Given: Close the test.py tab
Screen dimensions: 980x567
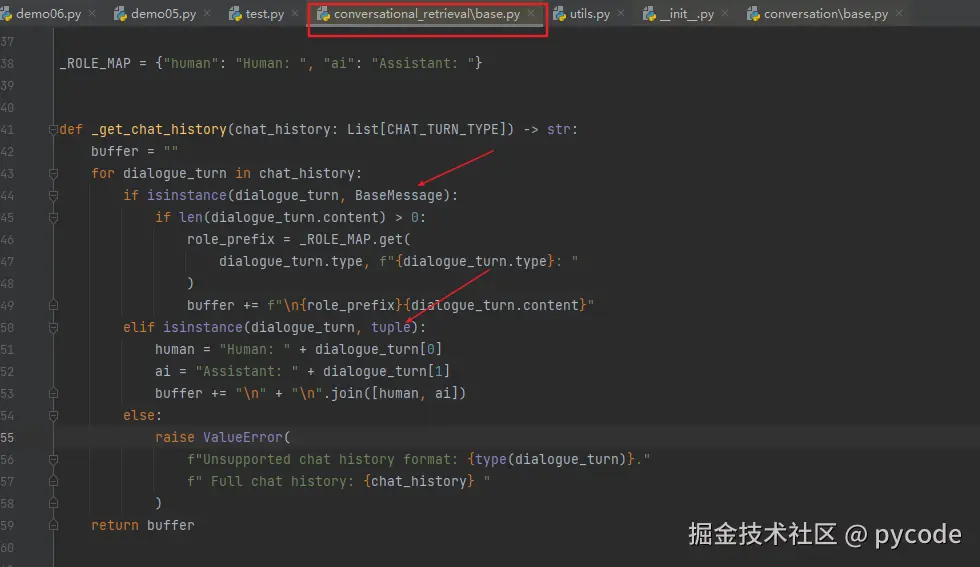Looking at the screenshot, I should (x=296, y=13).
